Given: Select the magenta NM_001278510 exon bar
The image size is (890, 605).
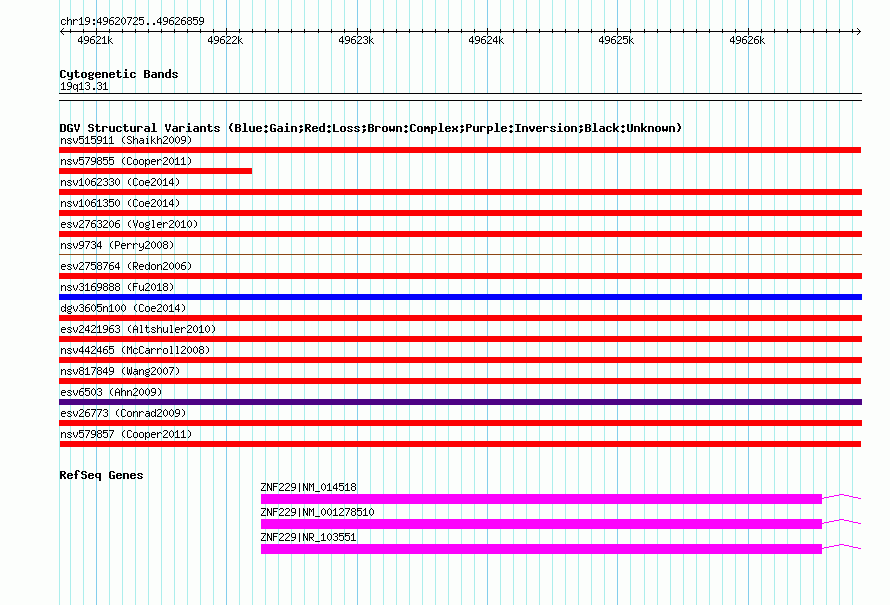Looking at the screenshot, I should coord(541,524).
